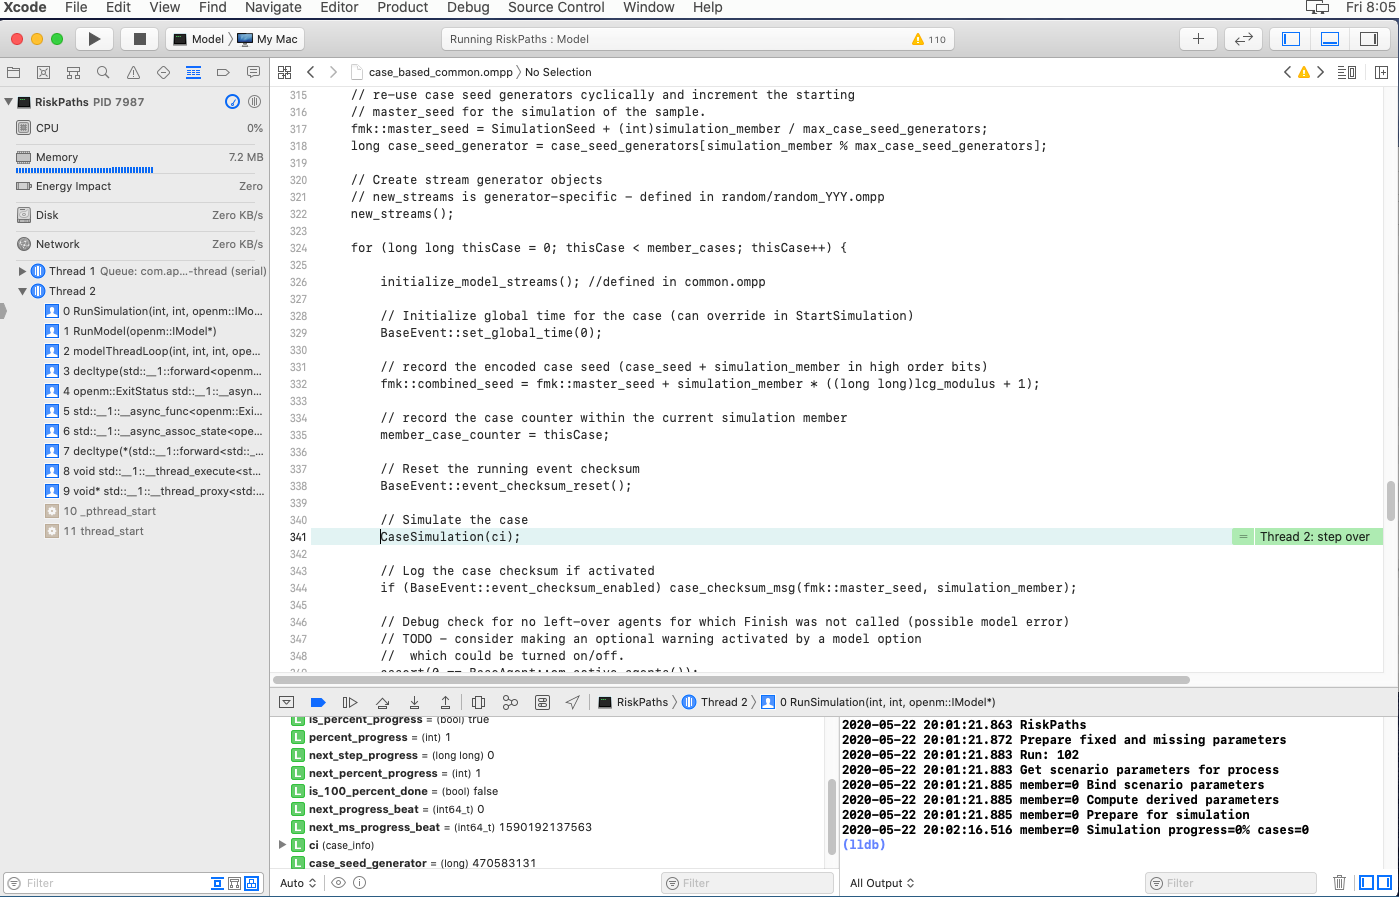The image size is (1399, 897).
Task: Open Code Review arrows button
Action: pos(1243,39)
